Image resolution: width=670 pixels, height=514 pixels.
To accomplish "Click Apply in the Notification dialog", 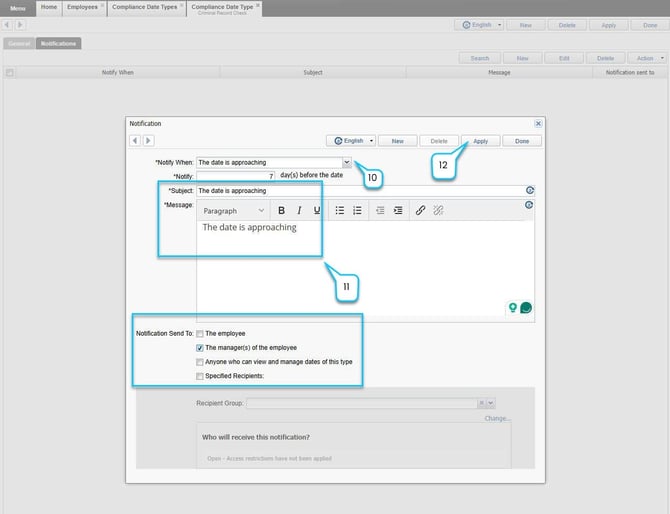I will click(480, 141).
